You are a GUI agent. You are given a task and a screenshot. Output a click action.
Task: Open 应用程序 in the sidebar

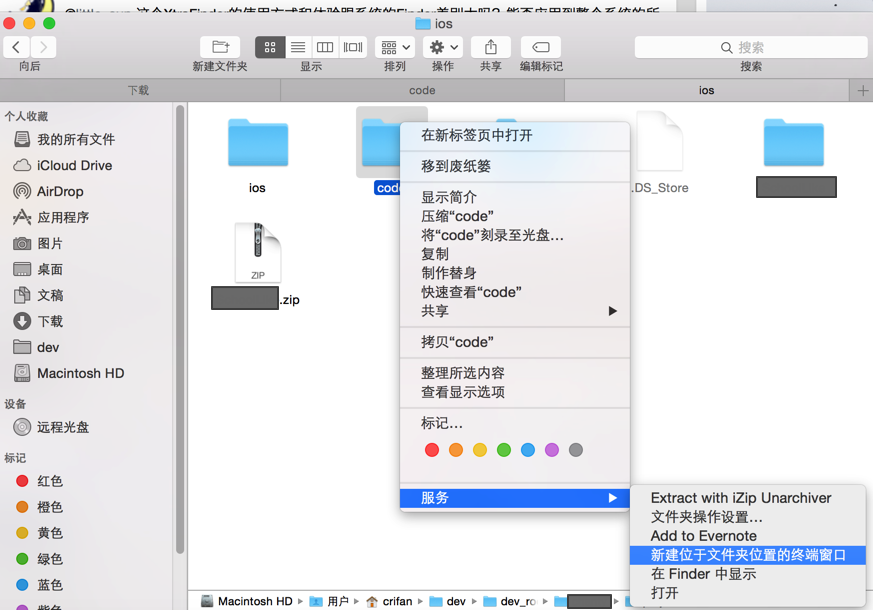coord(63,217)
